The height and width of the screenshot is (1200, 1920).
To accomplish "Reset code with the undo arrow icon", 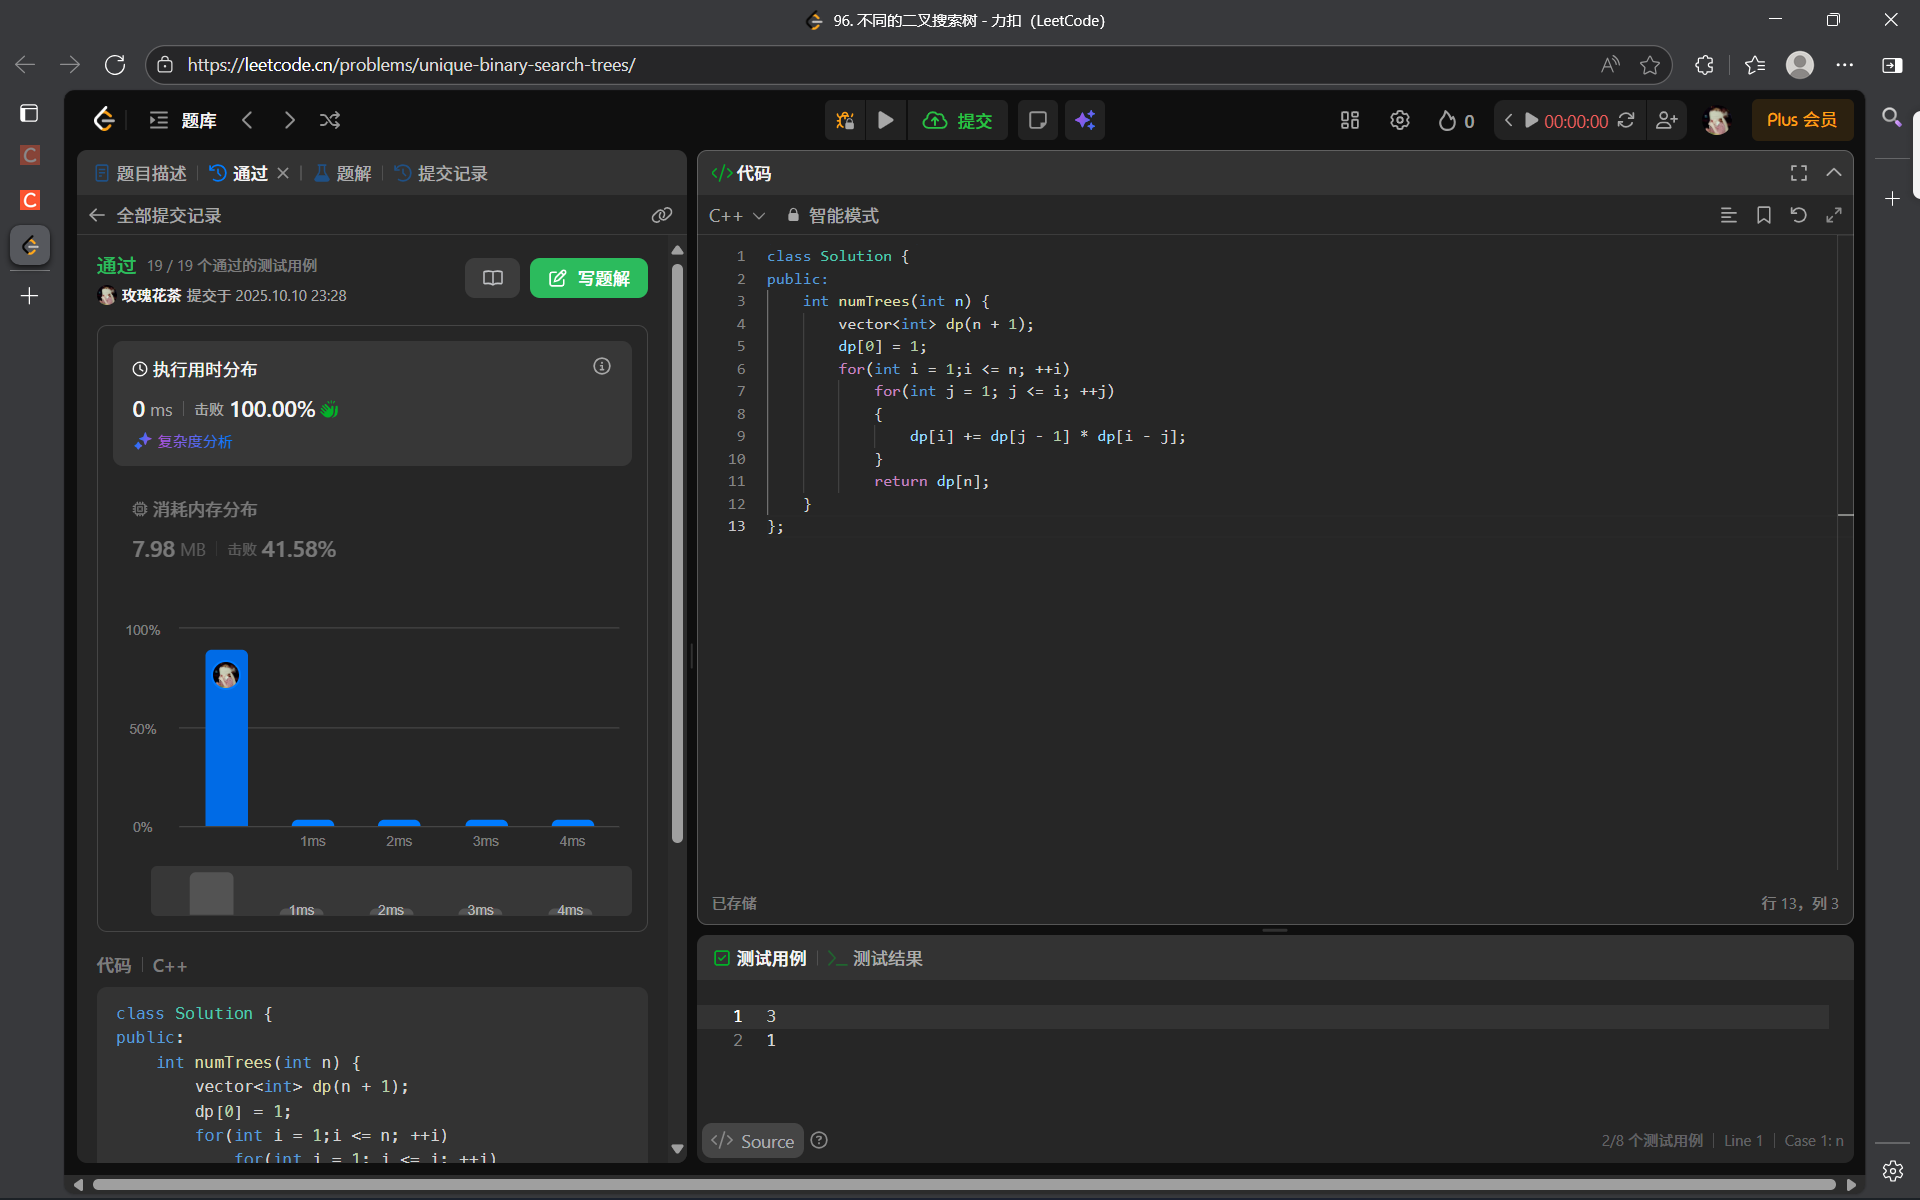I will point(1798,215).
